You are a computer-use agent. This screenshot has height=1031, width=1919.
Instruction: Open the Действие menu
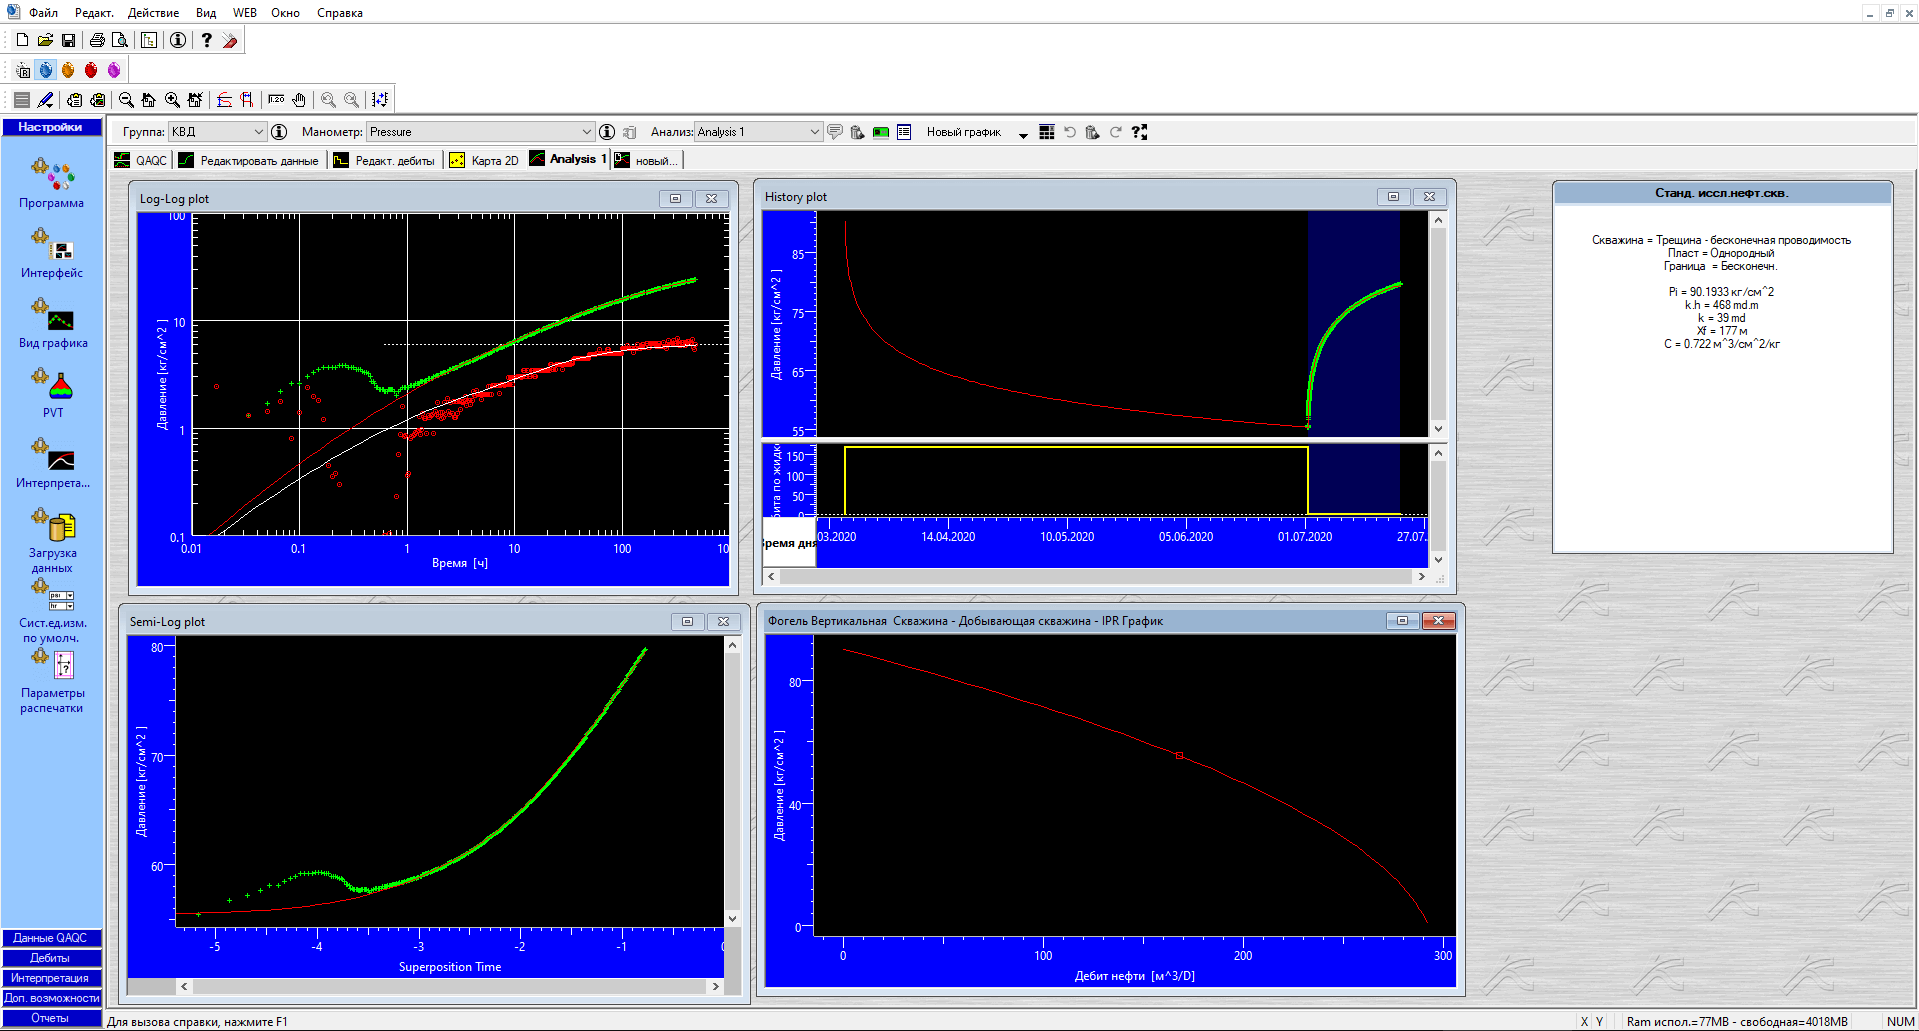tap(153, 13)
